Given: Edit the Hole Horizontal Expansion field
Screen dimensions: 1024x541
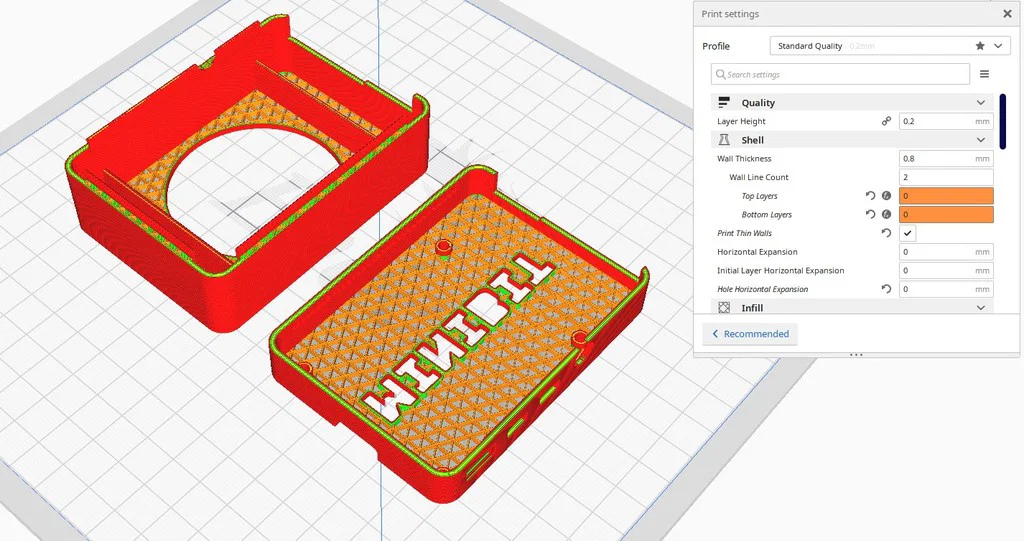Looking at the screenshot, I should pos(946,289).
